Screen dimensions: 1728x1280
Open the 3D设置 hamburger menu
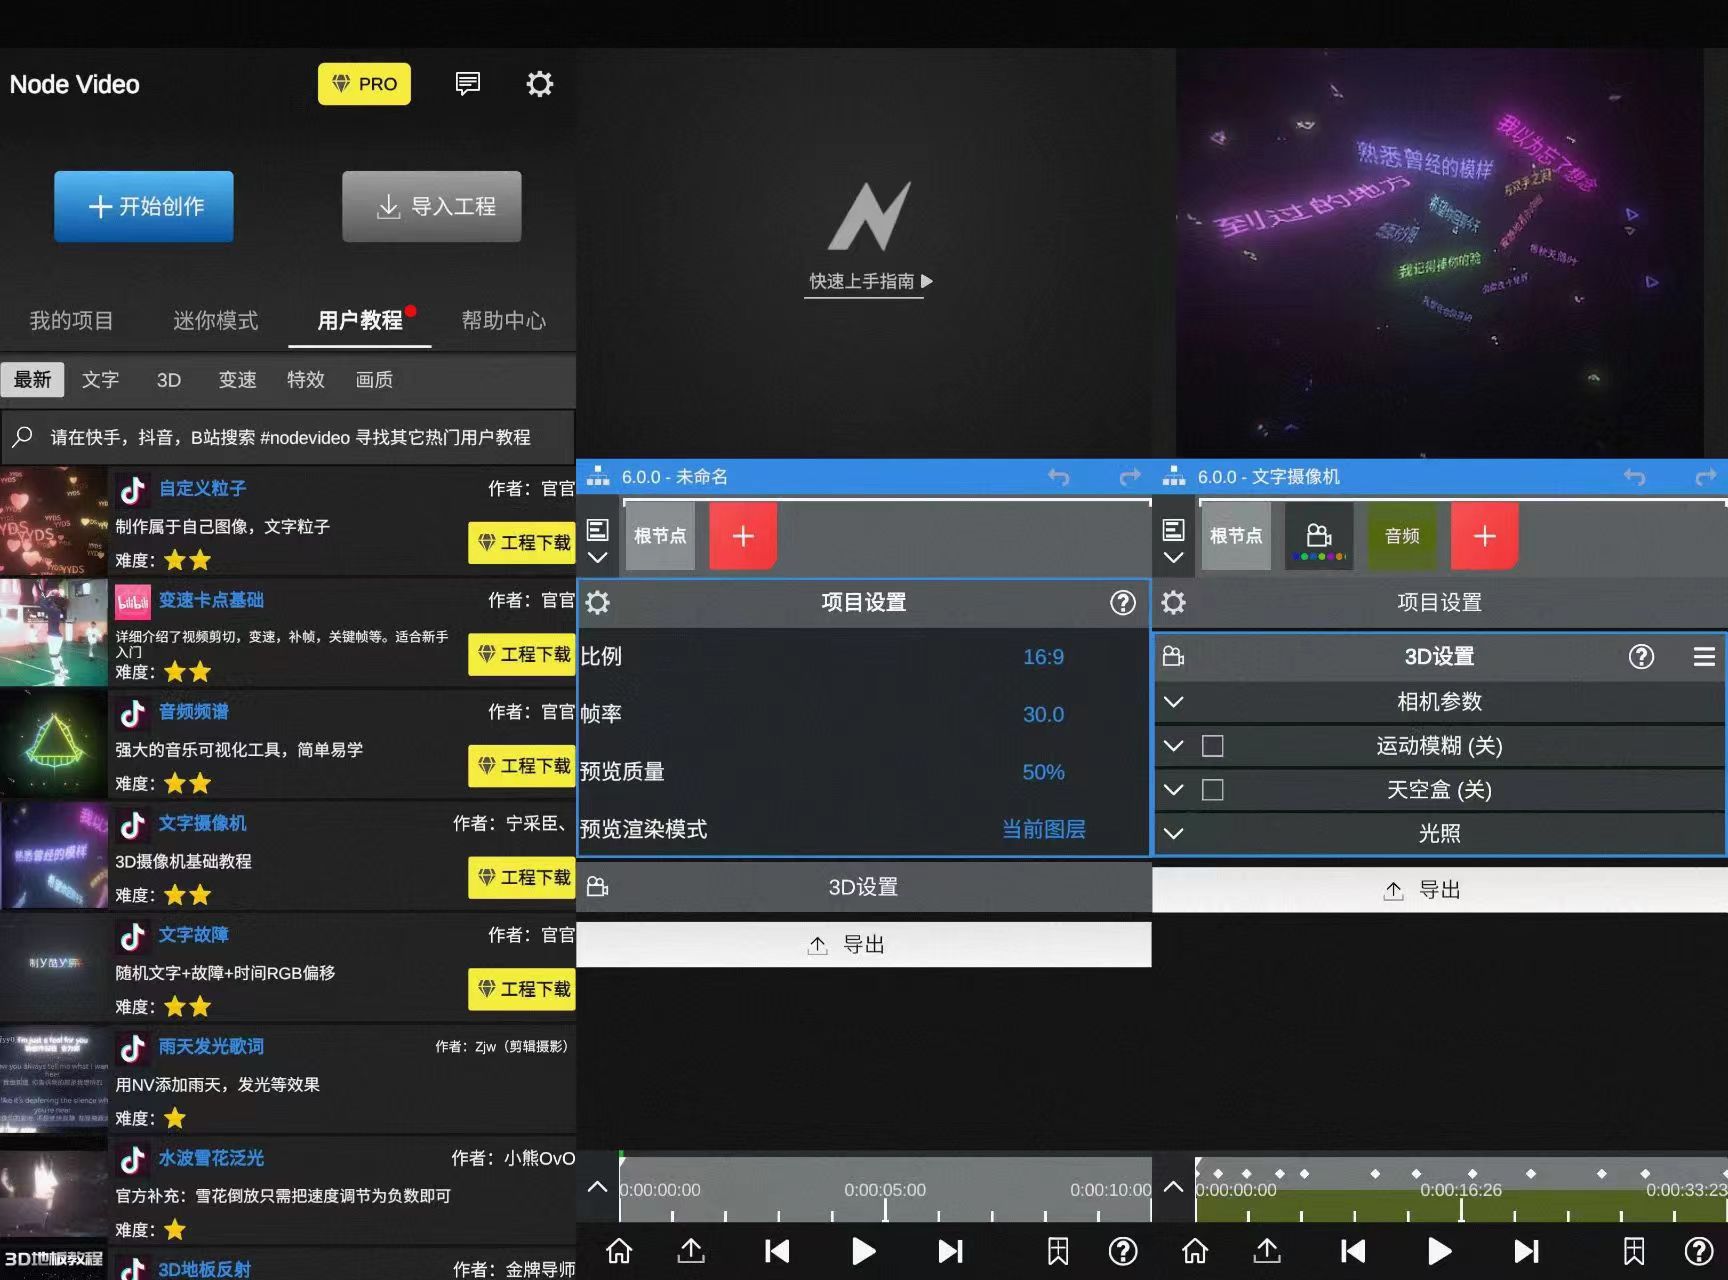[1704, 656]
